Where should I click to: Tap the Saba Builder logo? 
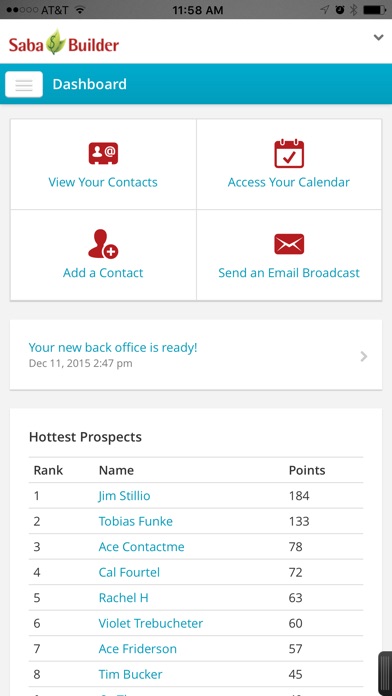click(64, 43)
